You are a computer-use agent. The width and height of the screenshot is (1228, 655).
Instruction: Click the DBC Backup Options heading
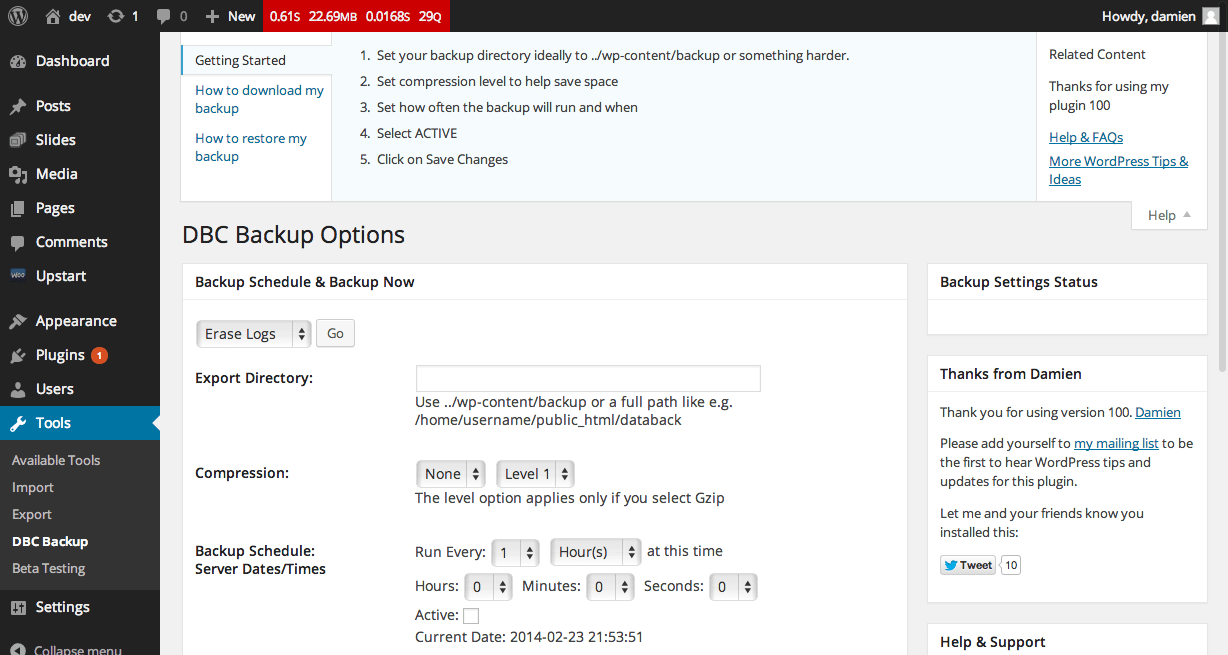tap(293, 235)
